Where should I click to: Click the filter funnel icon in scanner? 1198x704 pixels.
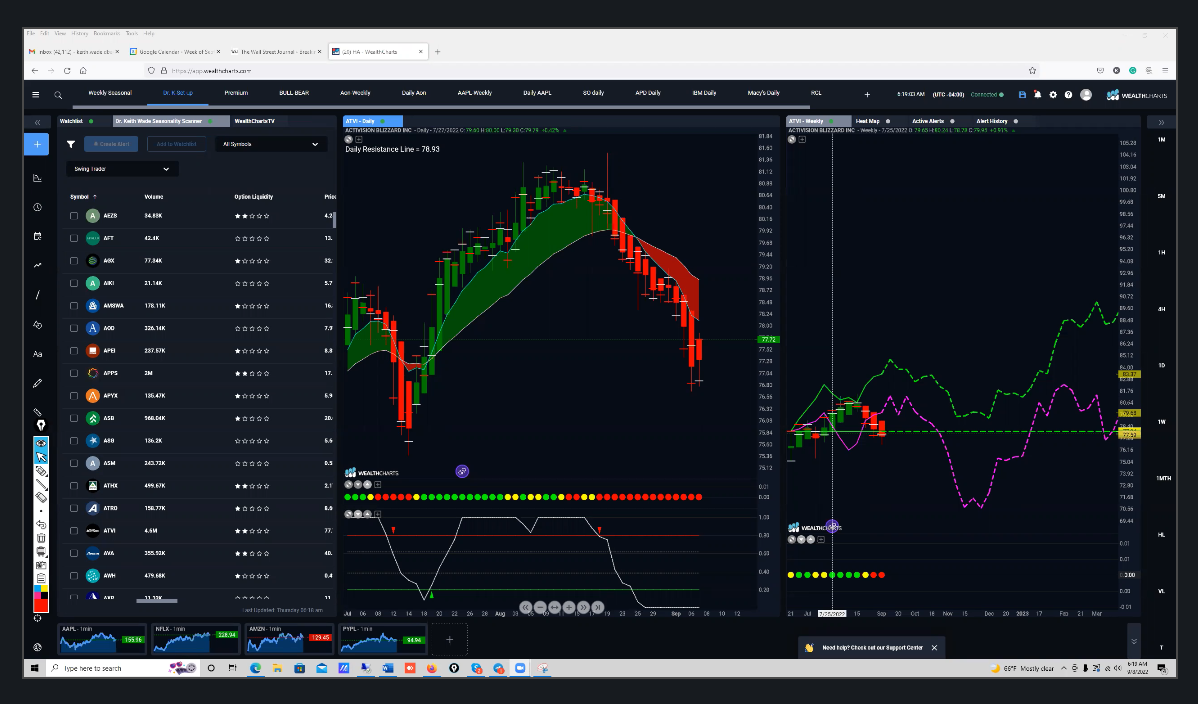tap(71, 144)
